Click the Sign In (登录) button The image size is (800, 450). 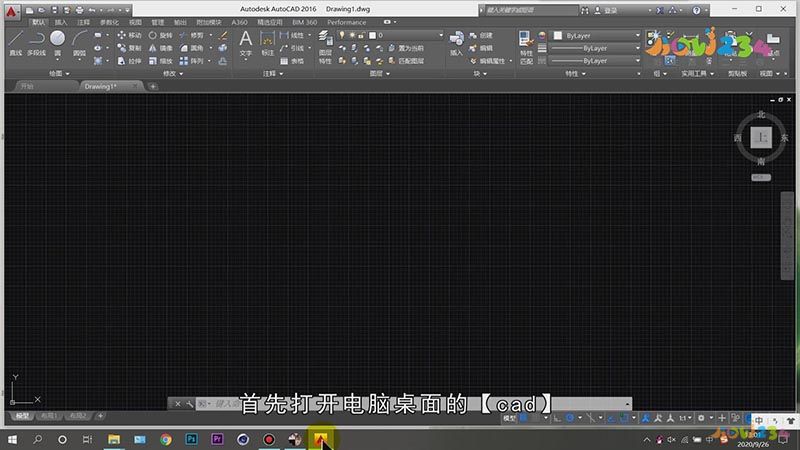(x=606, y=10)
